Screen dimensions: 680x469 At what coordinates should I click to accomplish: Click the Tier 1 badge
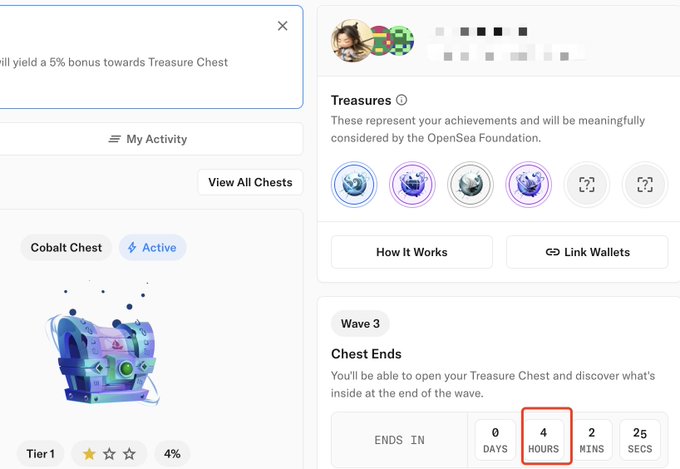[42, 454]
